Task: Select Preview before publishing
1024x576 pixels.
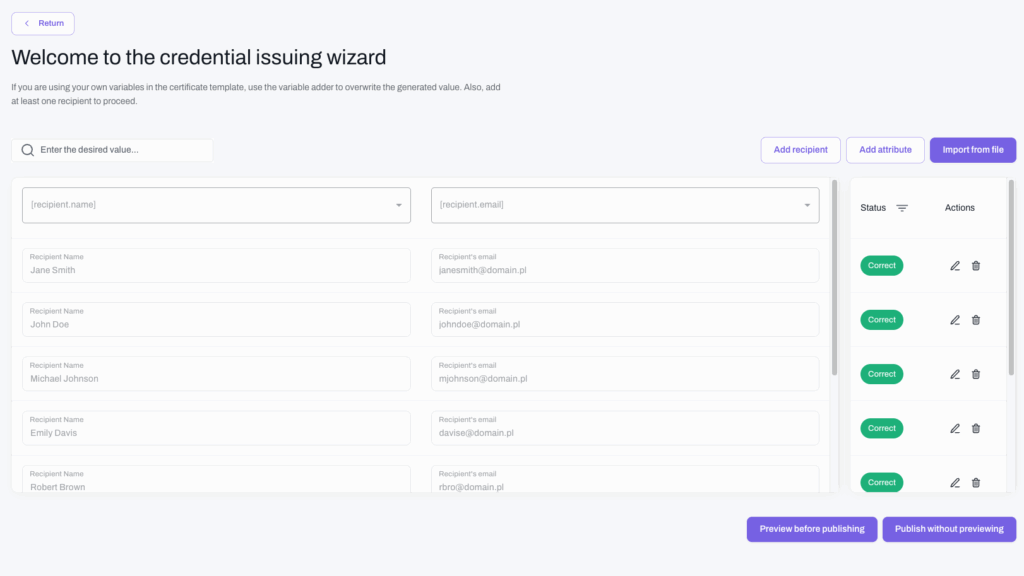Action: point(812,529)
